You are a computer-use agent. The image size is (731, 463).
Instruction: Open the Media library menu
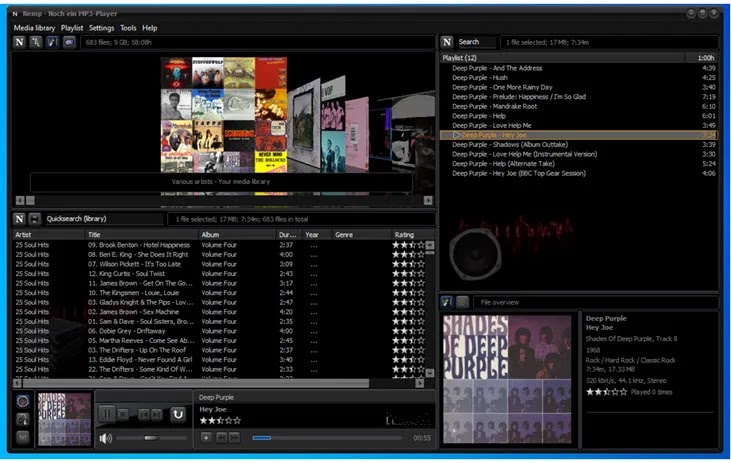(34, 28)
